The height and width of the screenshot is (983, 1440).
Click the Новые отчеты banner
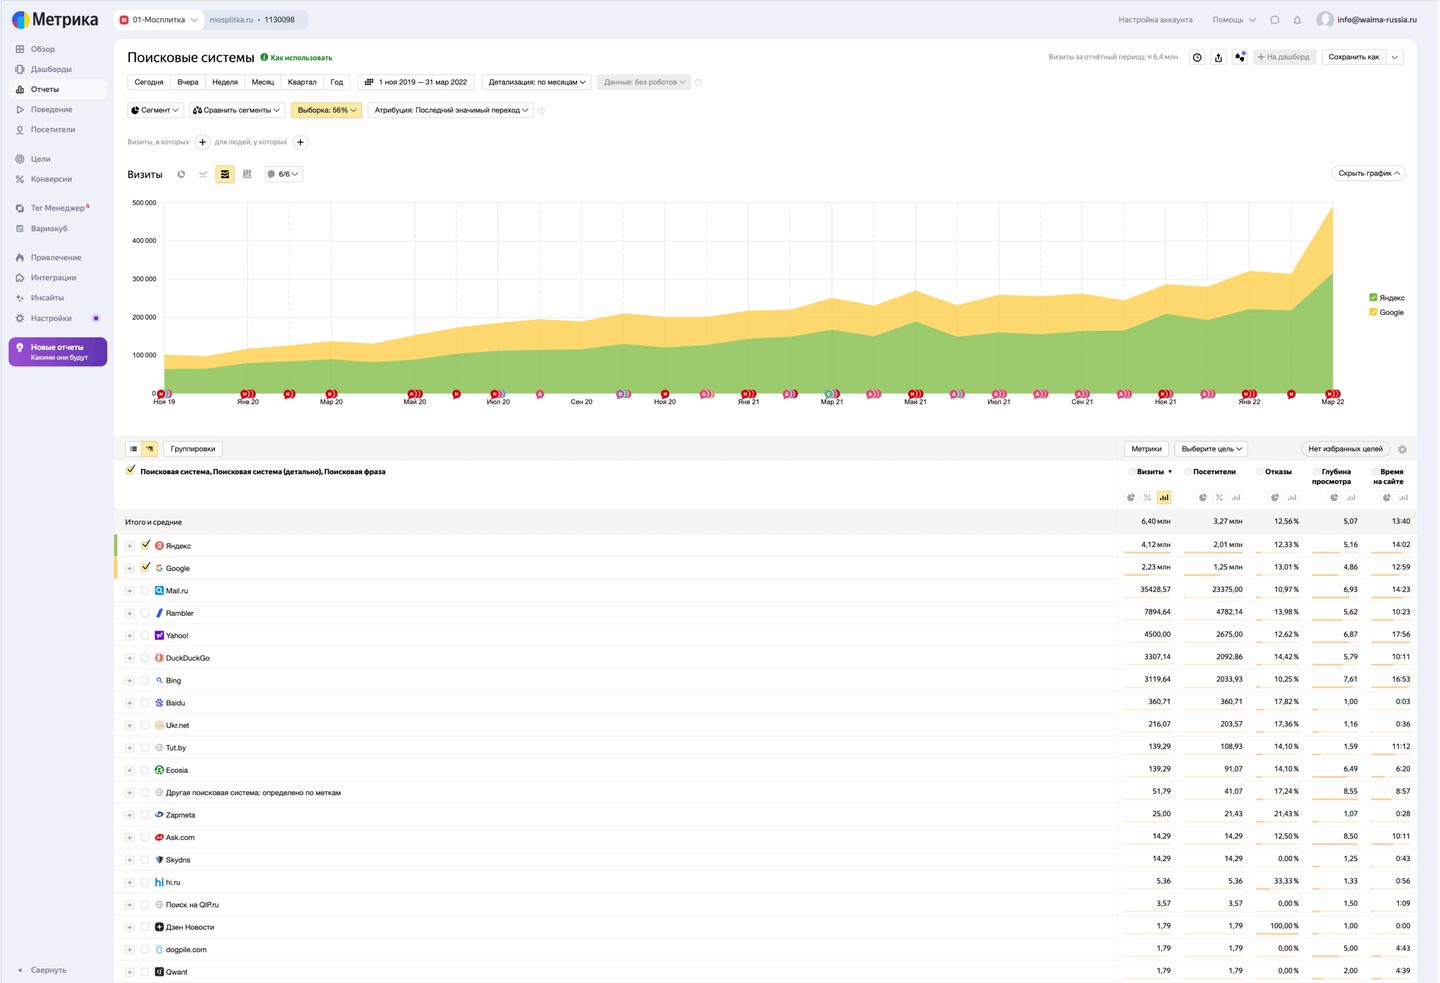click(58, 352)
